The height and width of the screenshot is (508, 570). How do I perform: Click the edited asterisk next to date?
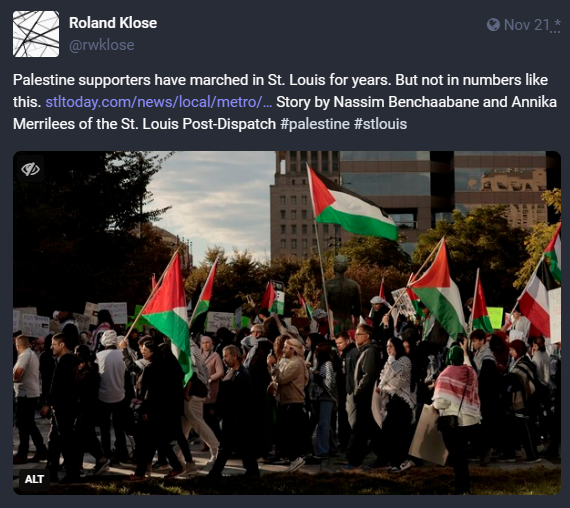556,25
